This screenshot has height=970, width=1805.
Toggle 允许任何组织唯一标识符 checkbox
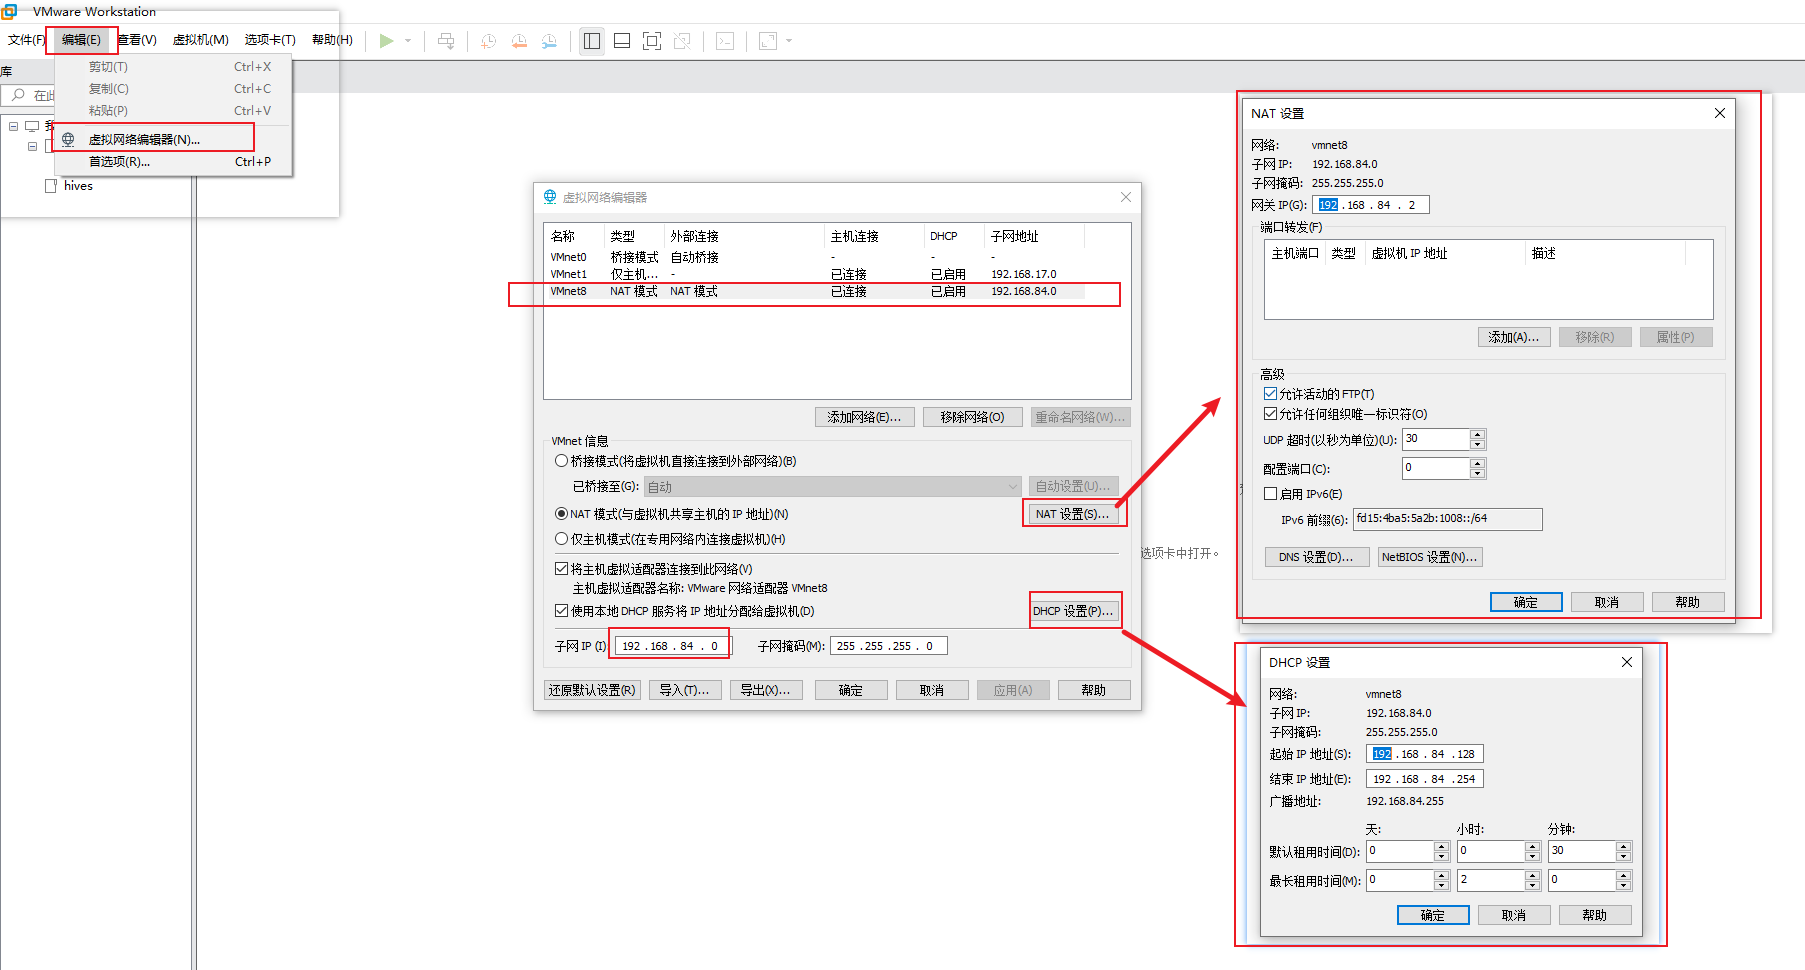tap(1270, 414)
